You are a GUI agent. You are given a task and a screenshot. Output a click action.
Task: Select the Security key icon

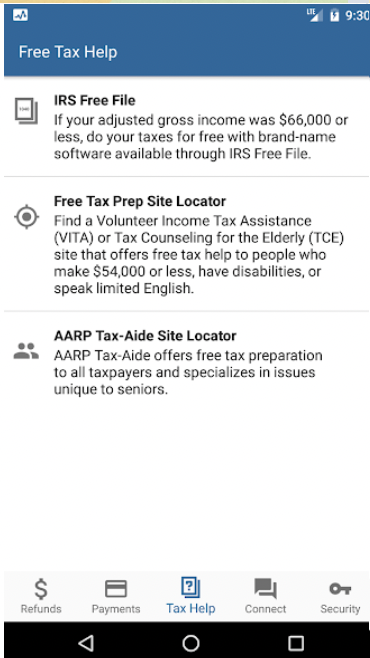[x=340, y=588]
